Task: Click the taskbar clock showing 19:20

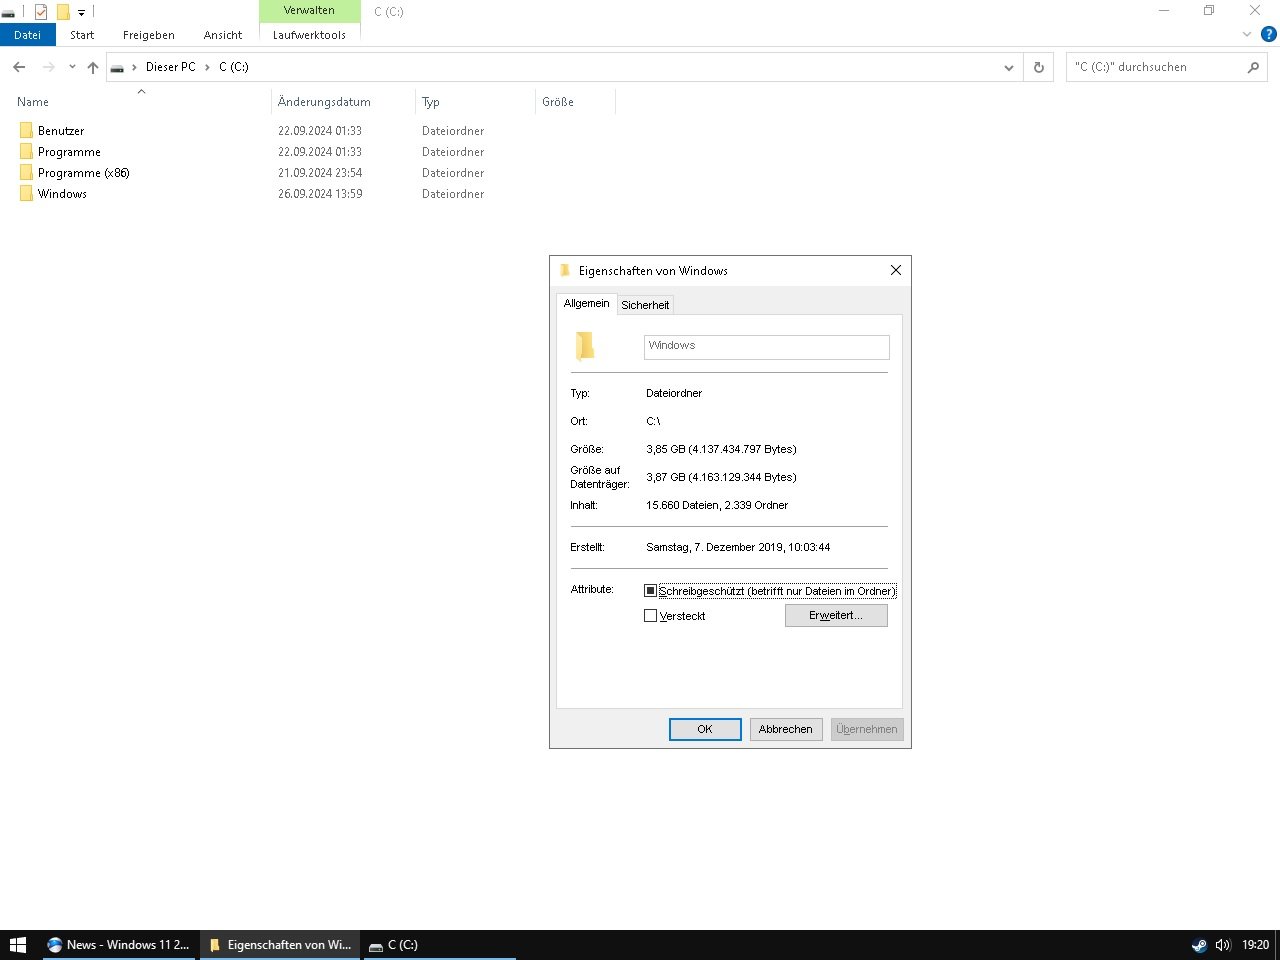Action: [x=1255, y=945]
